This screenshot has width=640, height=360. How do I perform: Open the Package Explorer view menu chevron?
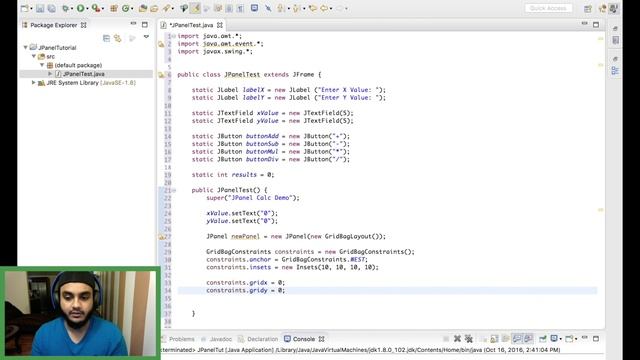click(146, 38)
